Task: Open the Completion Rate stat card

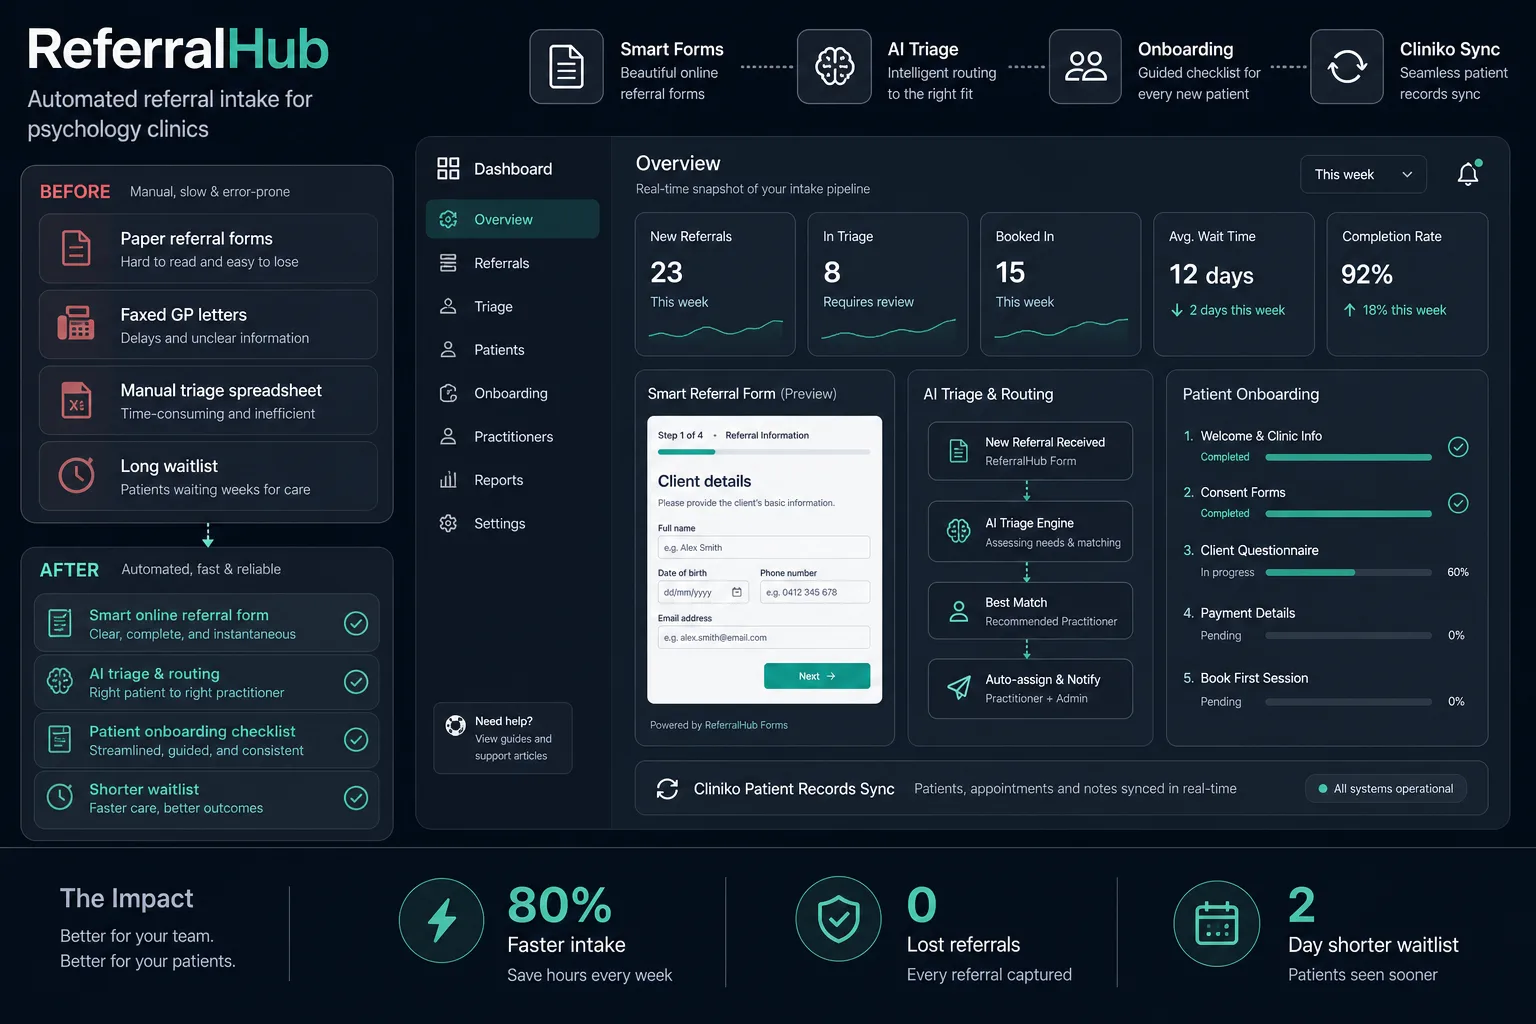Action: coord(1407,284)
